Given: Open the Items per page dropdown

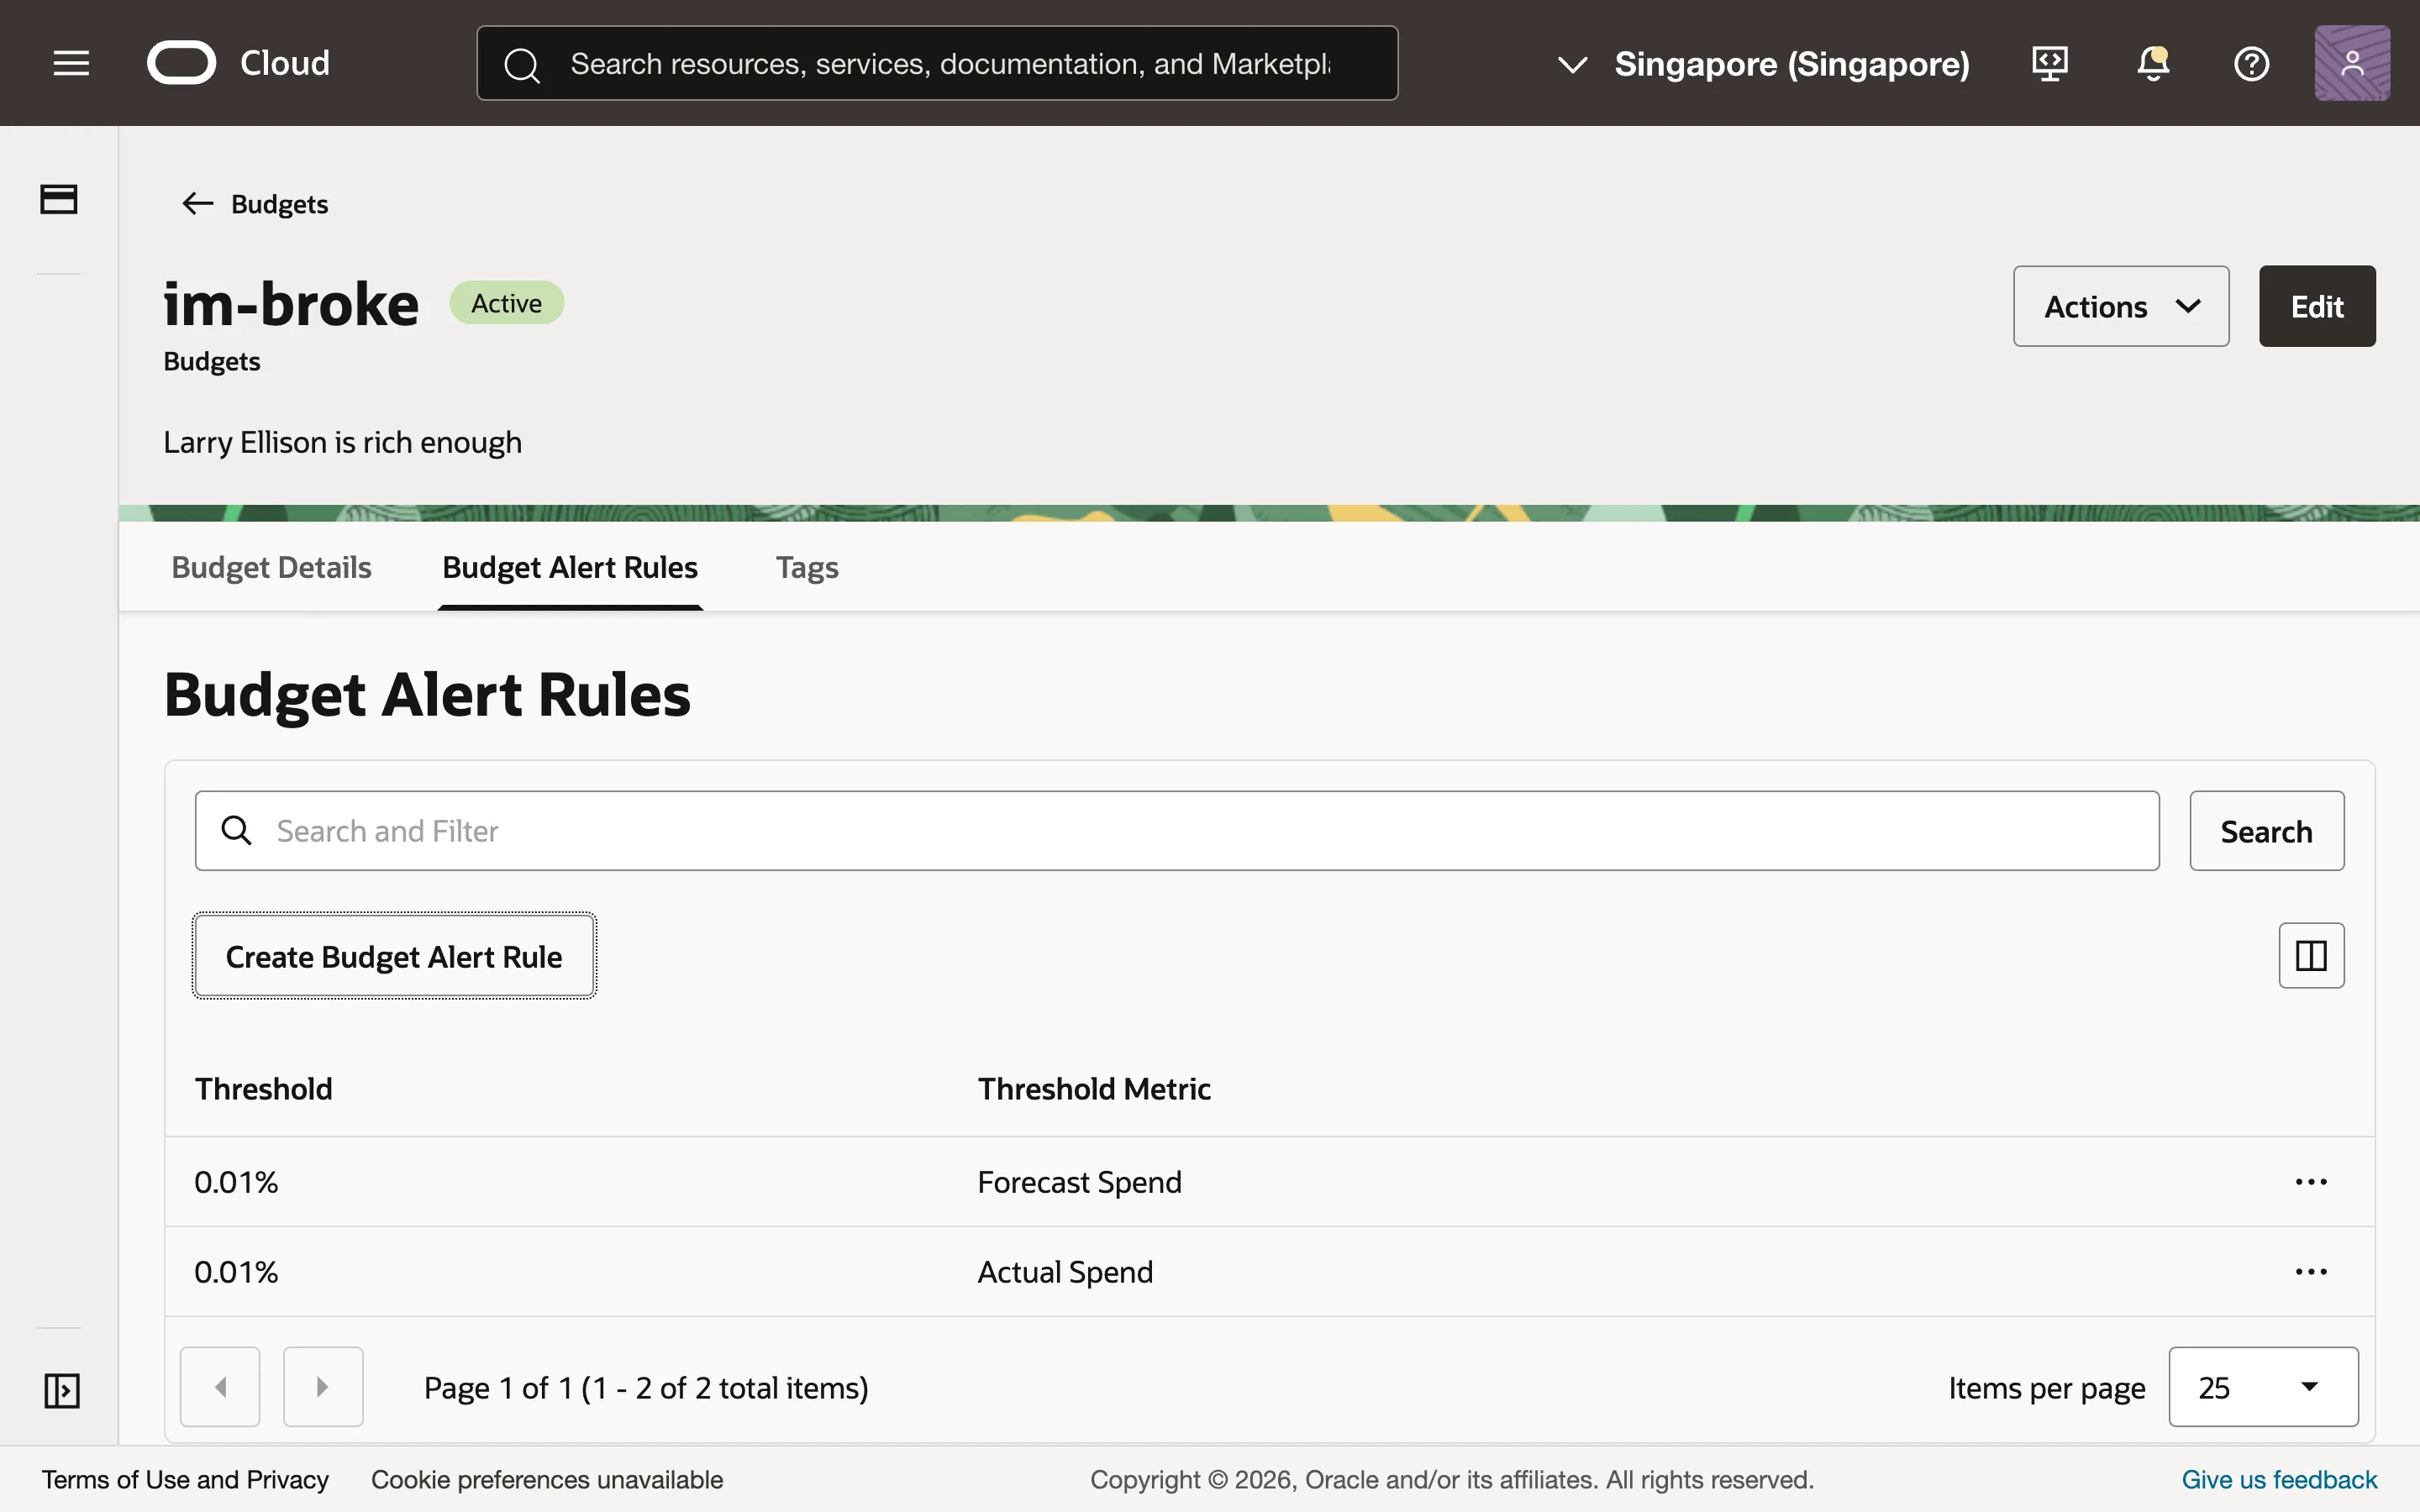Looking at the screenshot, I should (2263, 1386).
